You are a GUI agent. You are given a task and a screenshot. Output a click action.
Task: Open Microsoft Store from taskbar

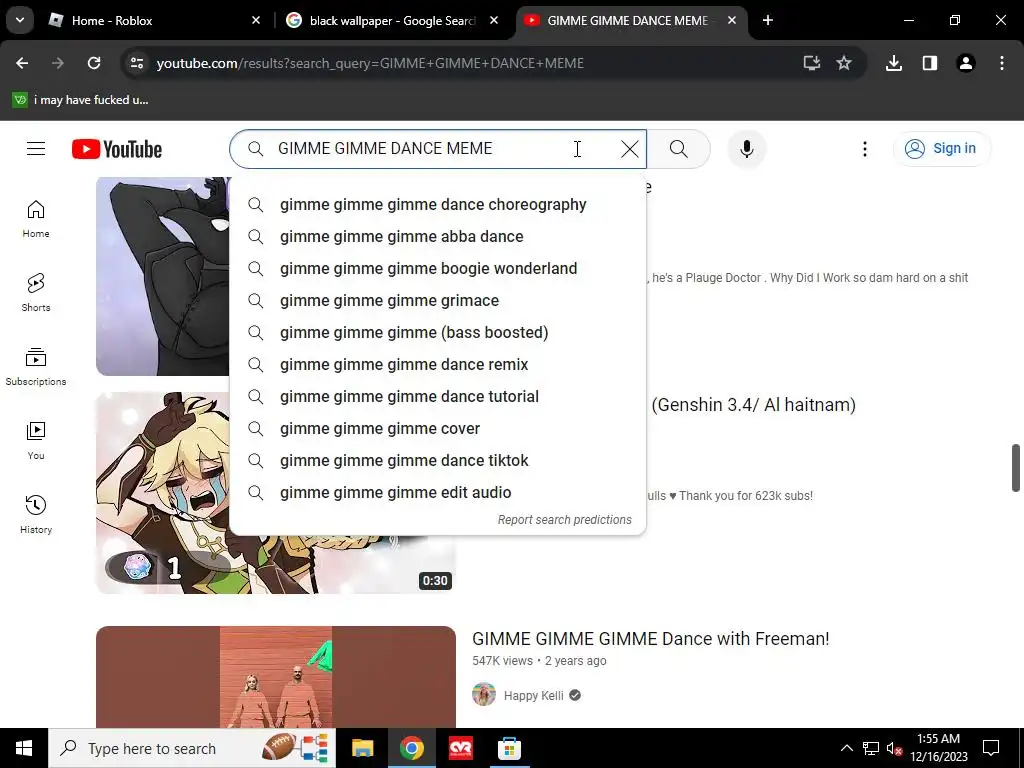[x=509, y=748]
